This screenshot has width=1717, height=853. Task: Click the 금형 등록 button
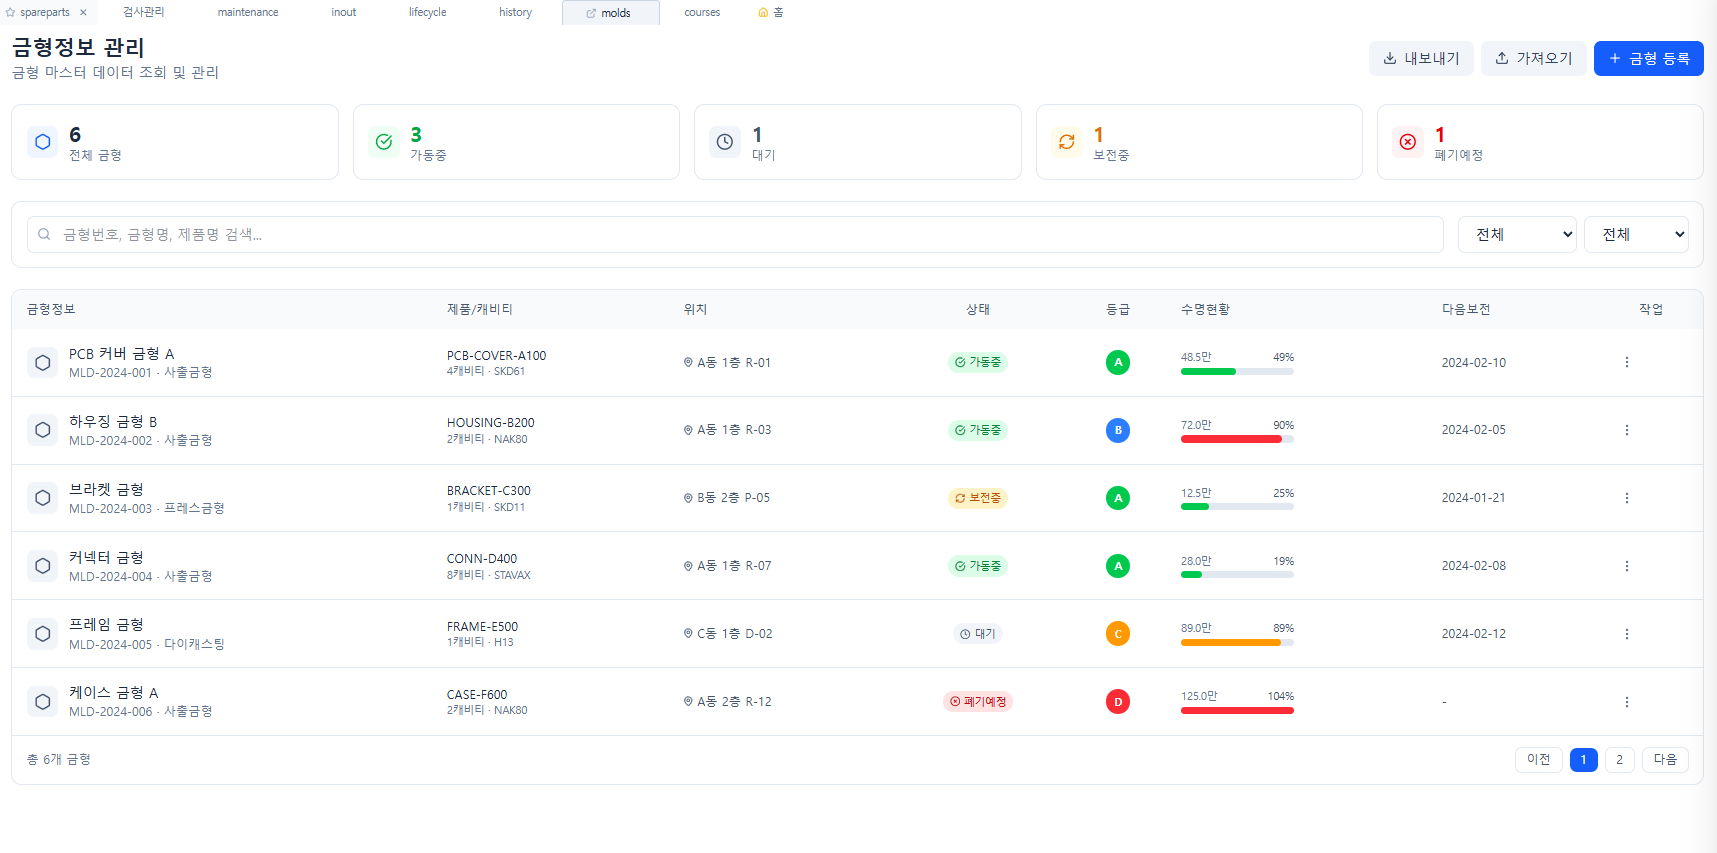click(x=1648, y=58)
